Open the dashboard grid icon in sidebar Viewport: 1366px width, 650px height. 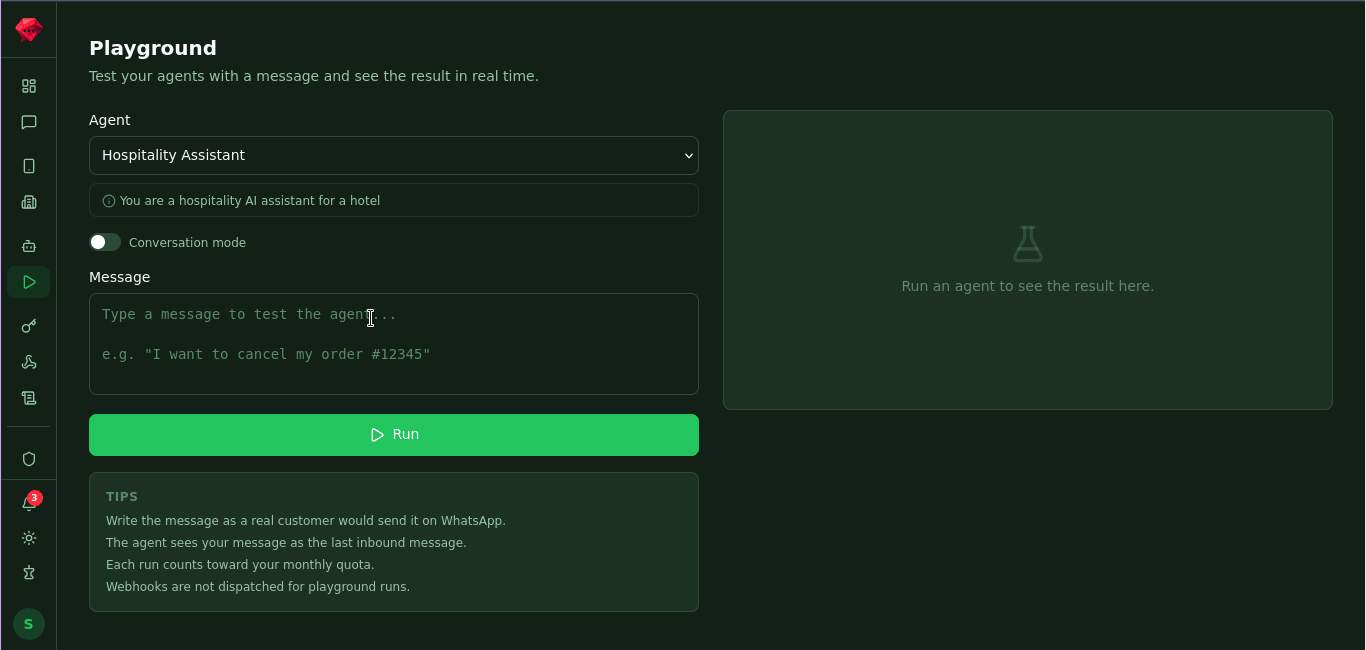29,86
